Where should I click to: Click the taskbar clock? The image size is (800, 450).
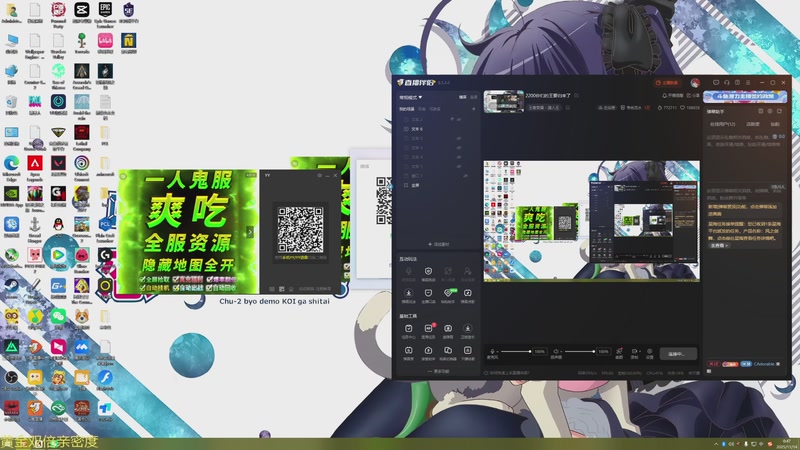(786, 443)
